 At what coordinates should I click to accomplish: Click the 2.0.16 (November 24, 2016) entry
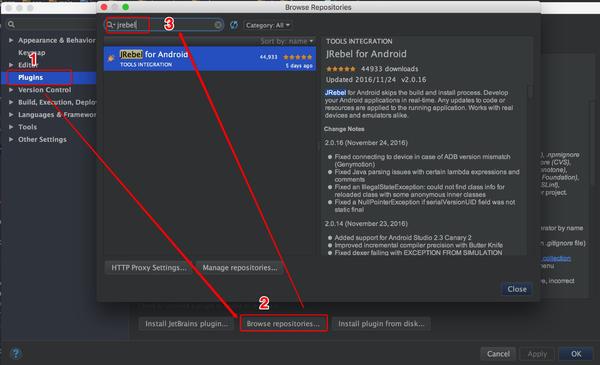[366, 143]
